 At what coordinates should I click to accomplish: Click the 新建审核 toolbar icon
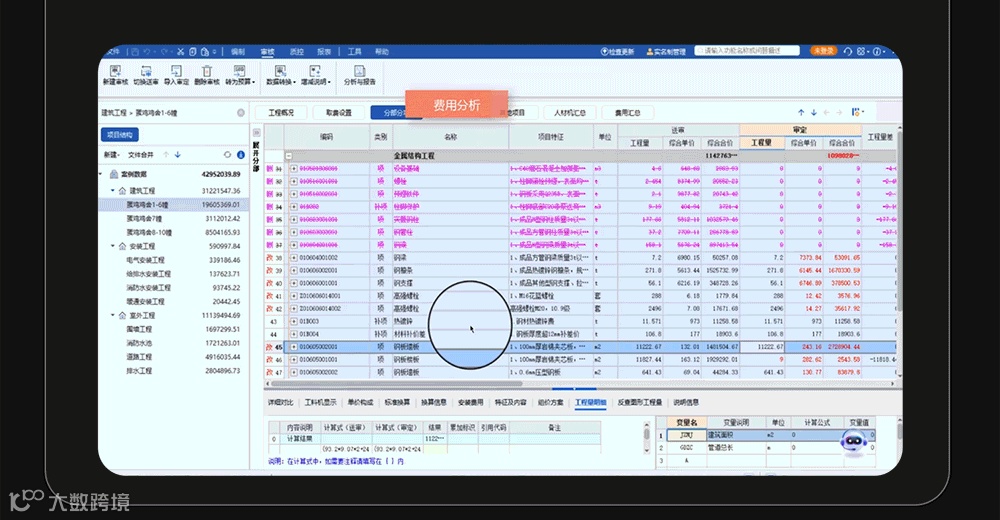pyautogui.click(x=115, y=75)
